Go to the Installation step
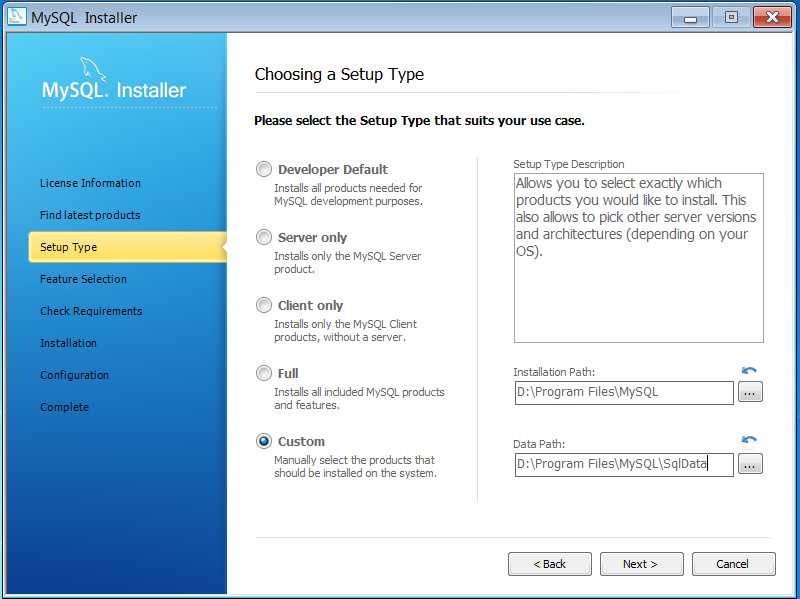The width and height of the screenshot is (800, 599). point(68,343)
